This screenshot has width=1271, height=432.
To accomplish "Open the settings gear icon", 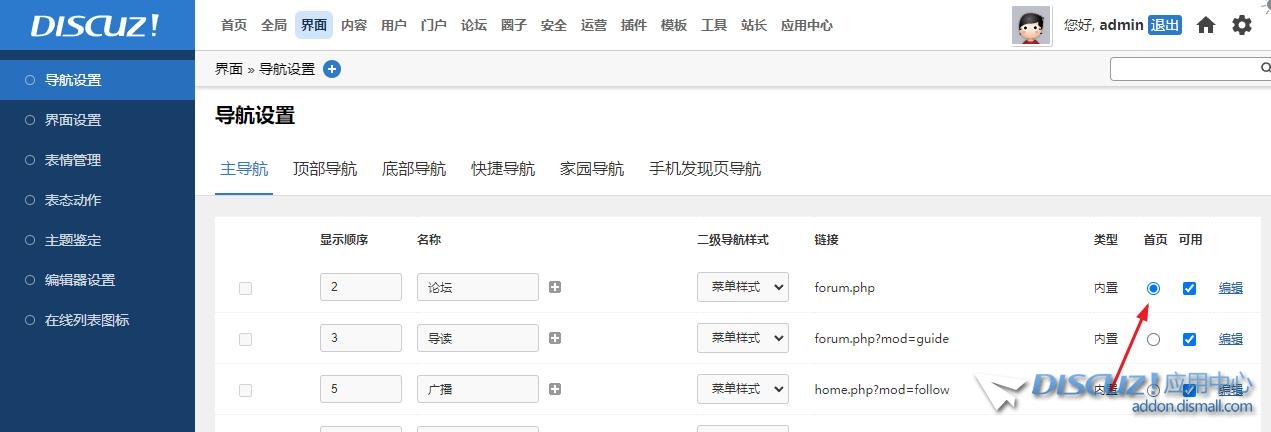I will 1241,25.
